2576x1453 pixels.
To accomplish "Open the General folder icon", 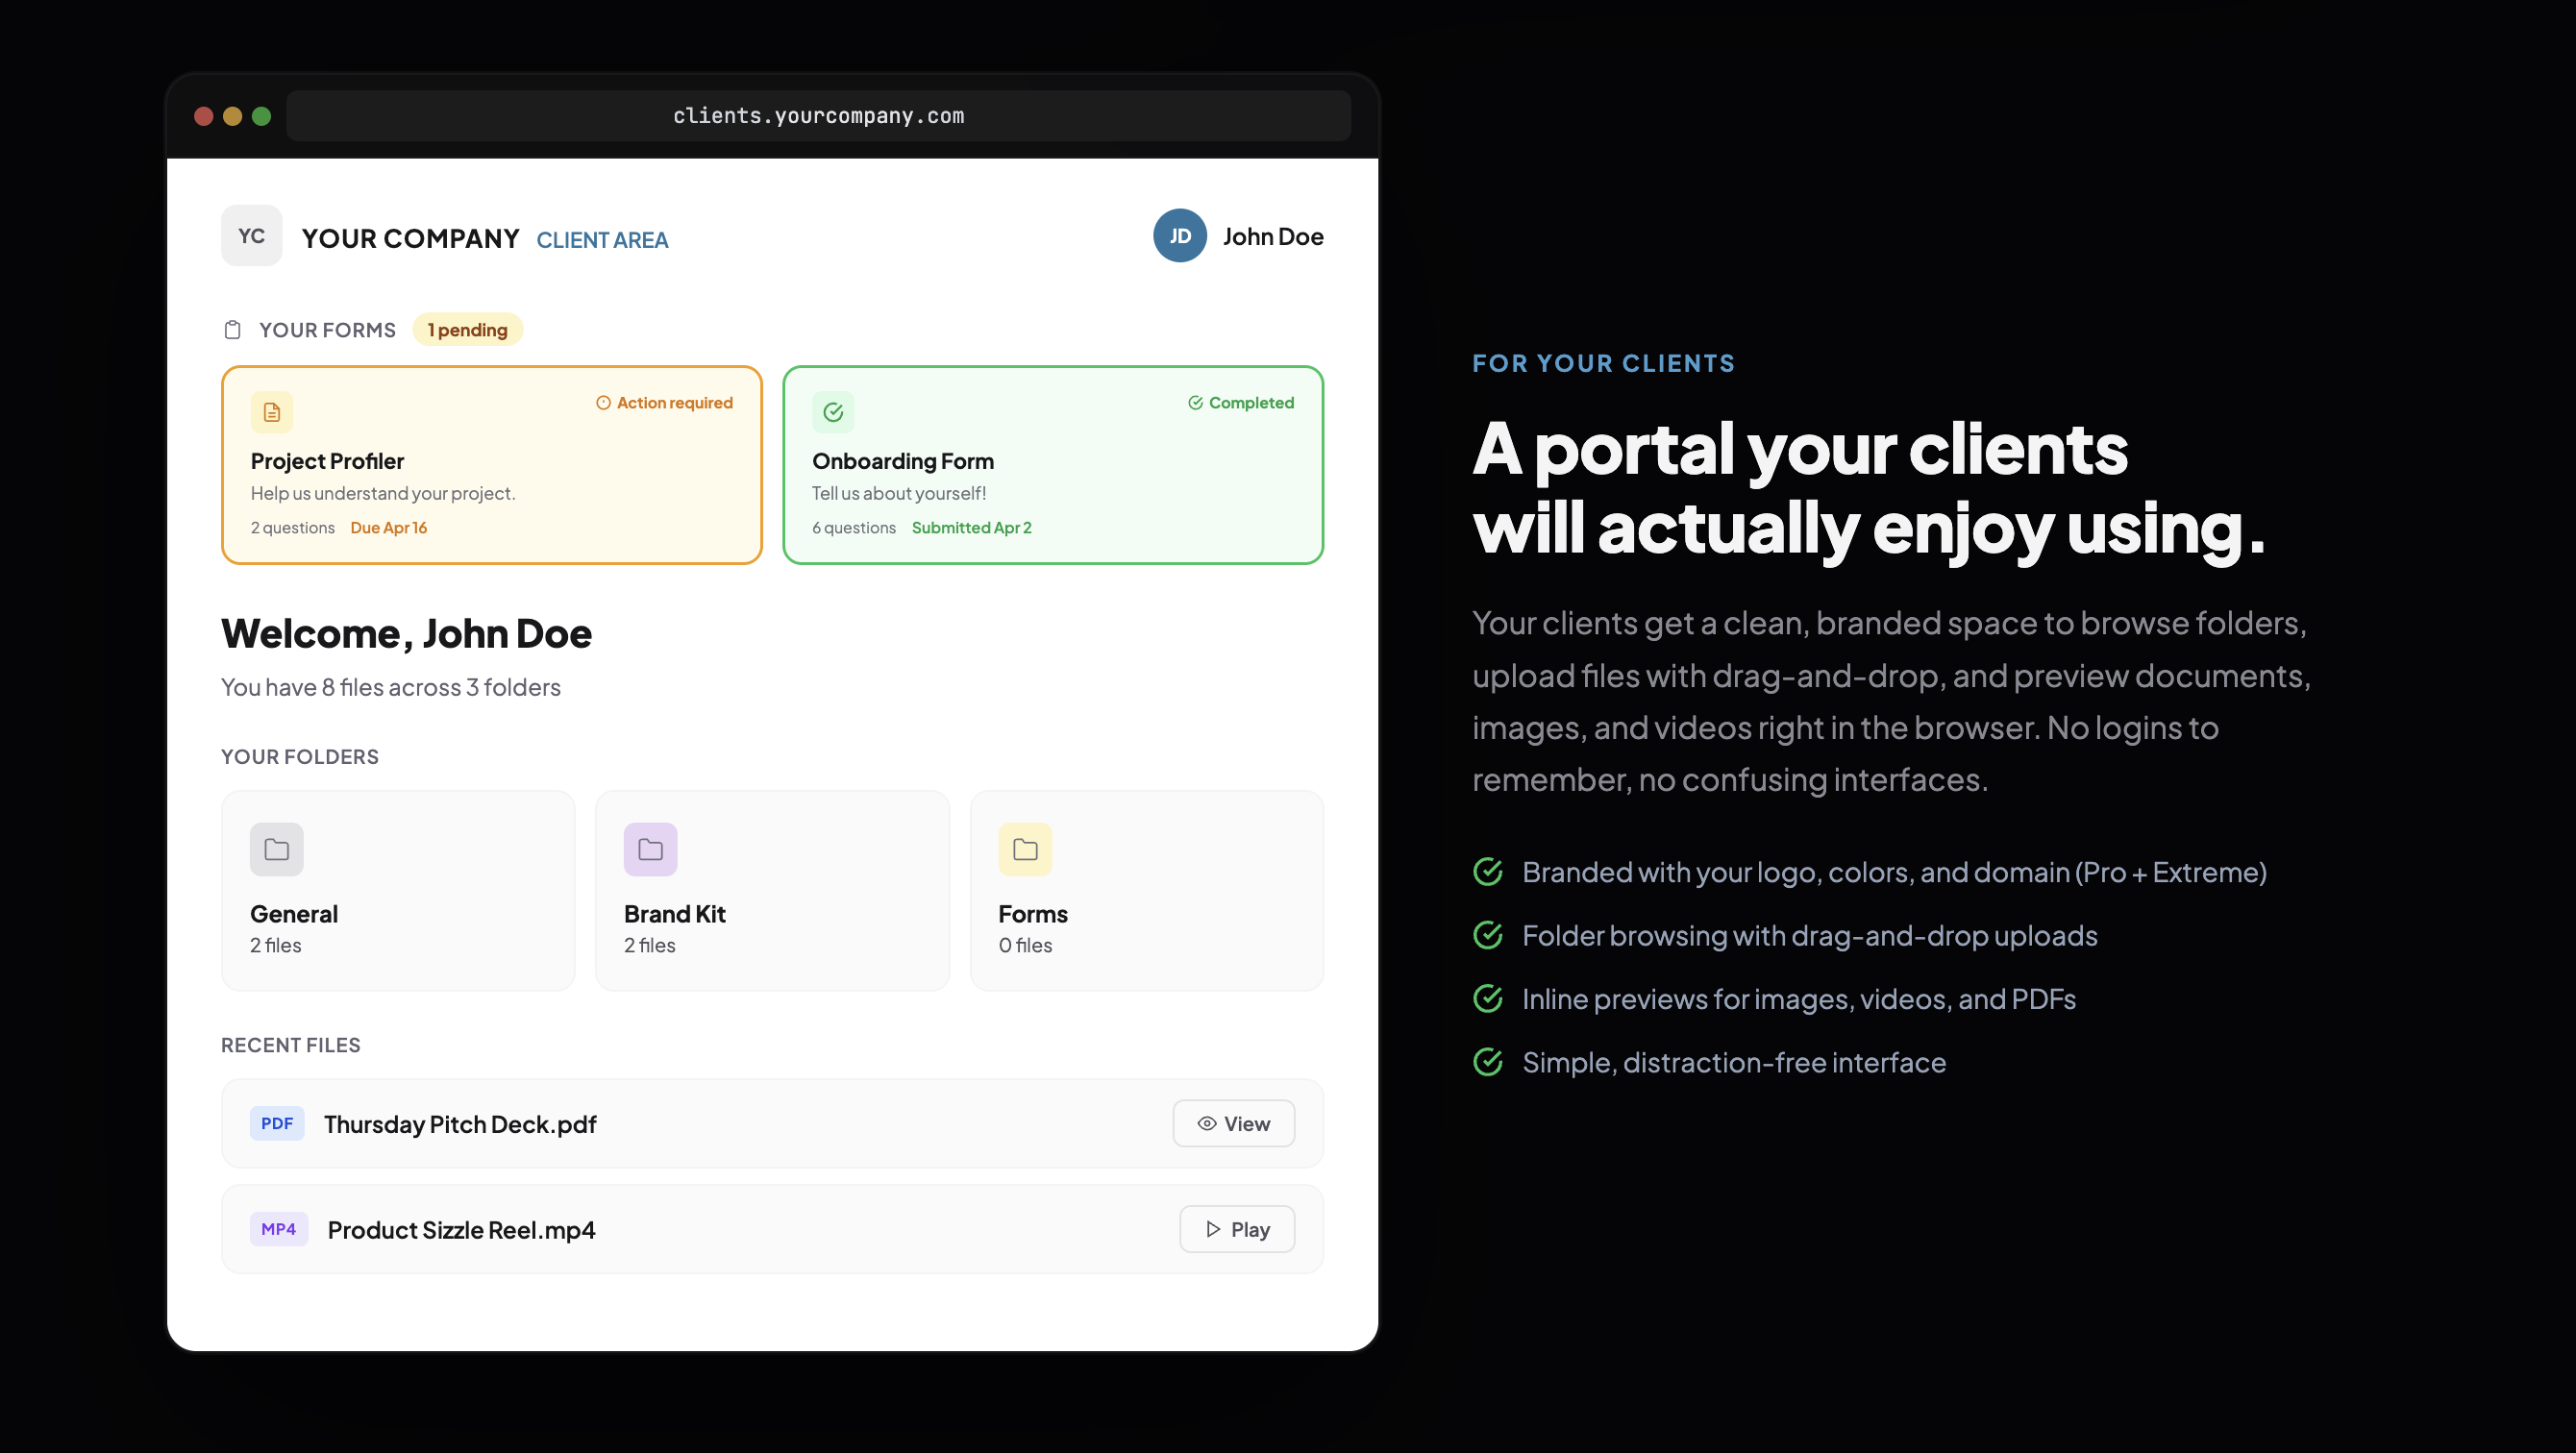I will pos(276,849).
